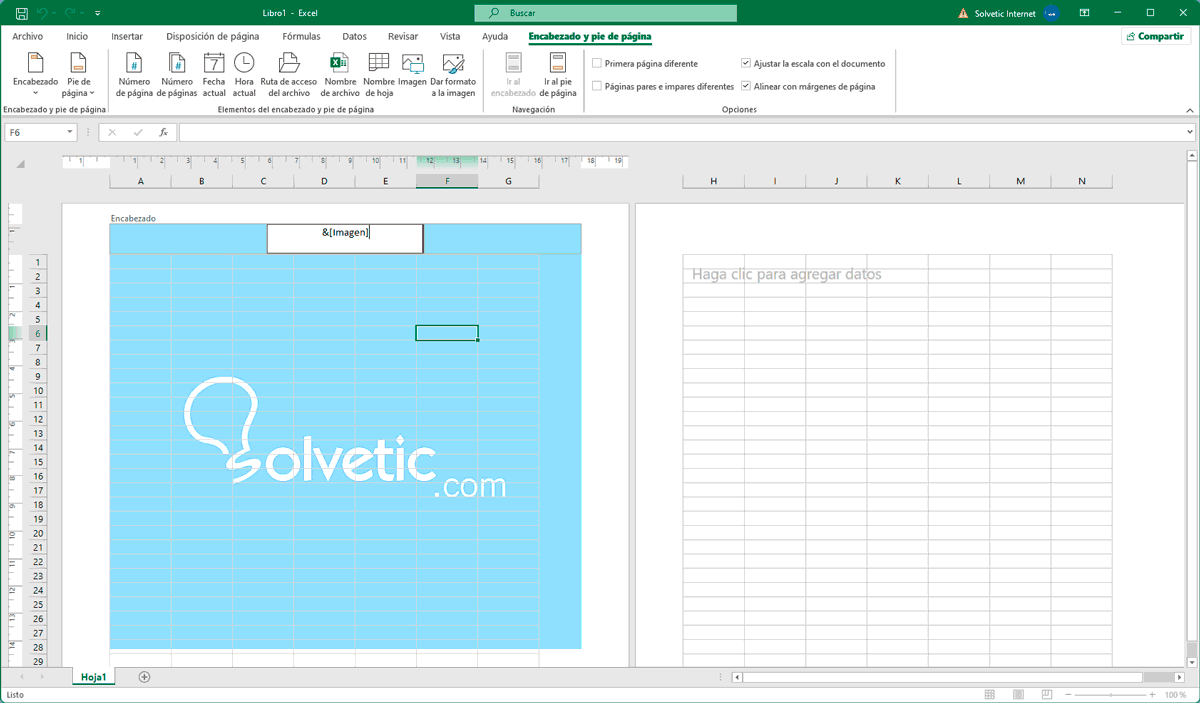Click the scroll sheets left arrow

pos(24,677)
